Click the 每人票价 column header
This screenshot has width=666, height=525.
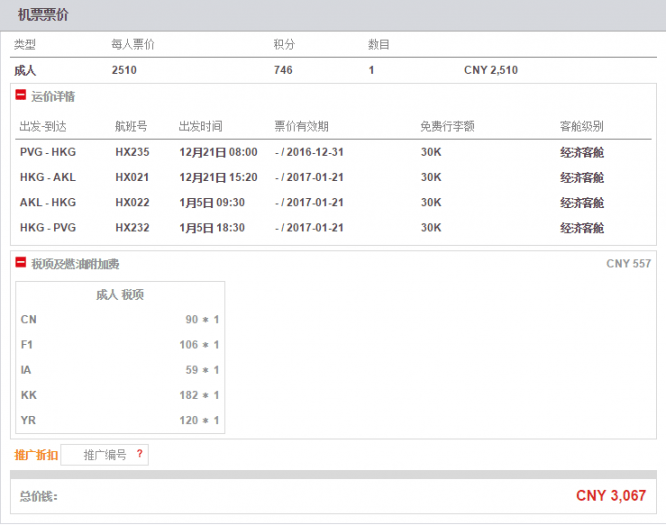(x=133, y=44)
